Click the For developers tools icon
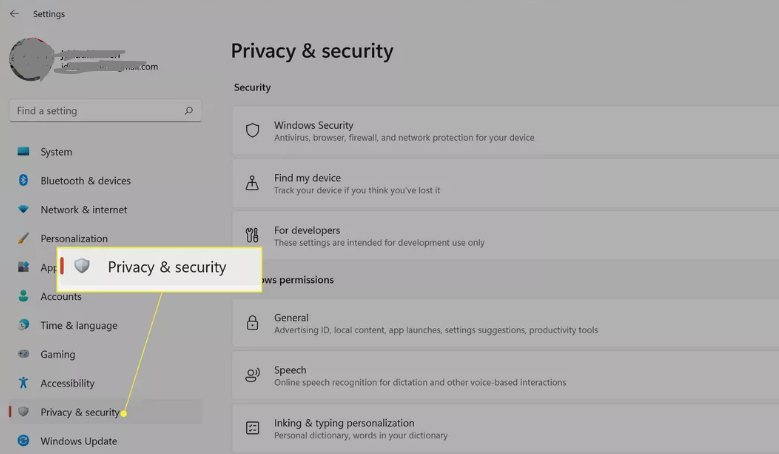The height and width of the screenshot is (454, 779). pos(252,235)
